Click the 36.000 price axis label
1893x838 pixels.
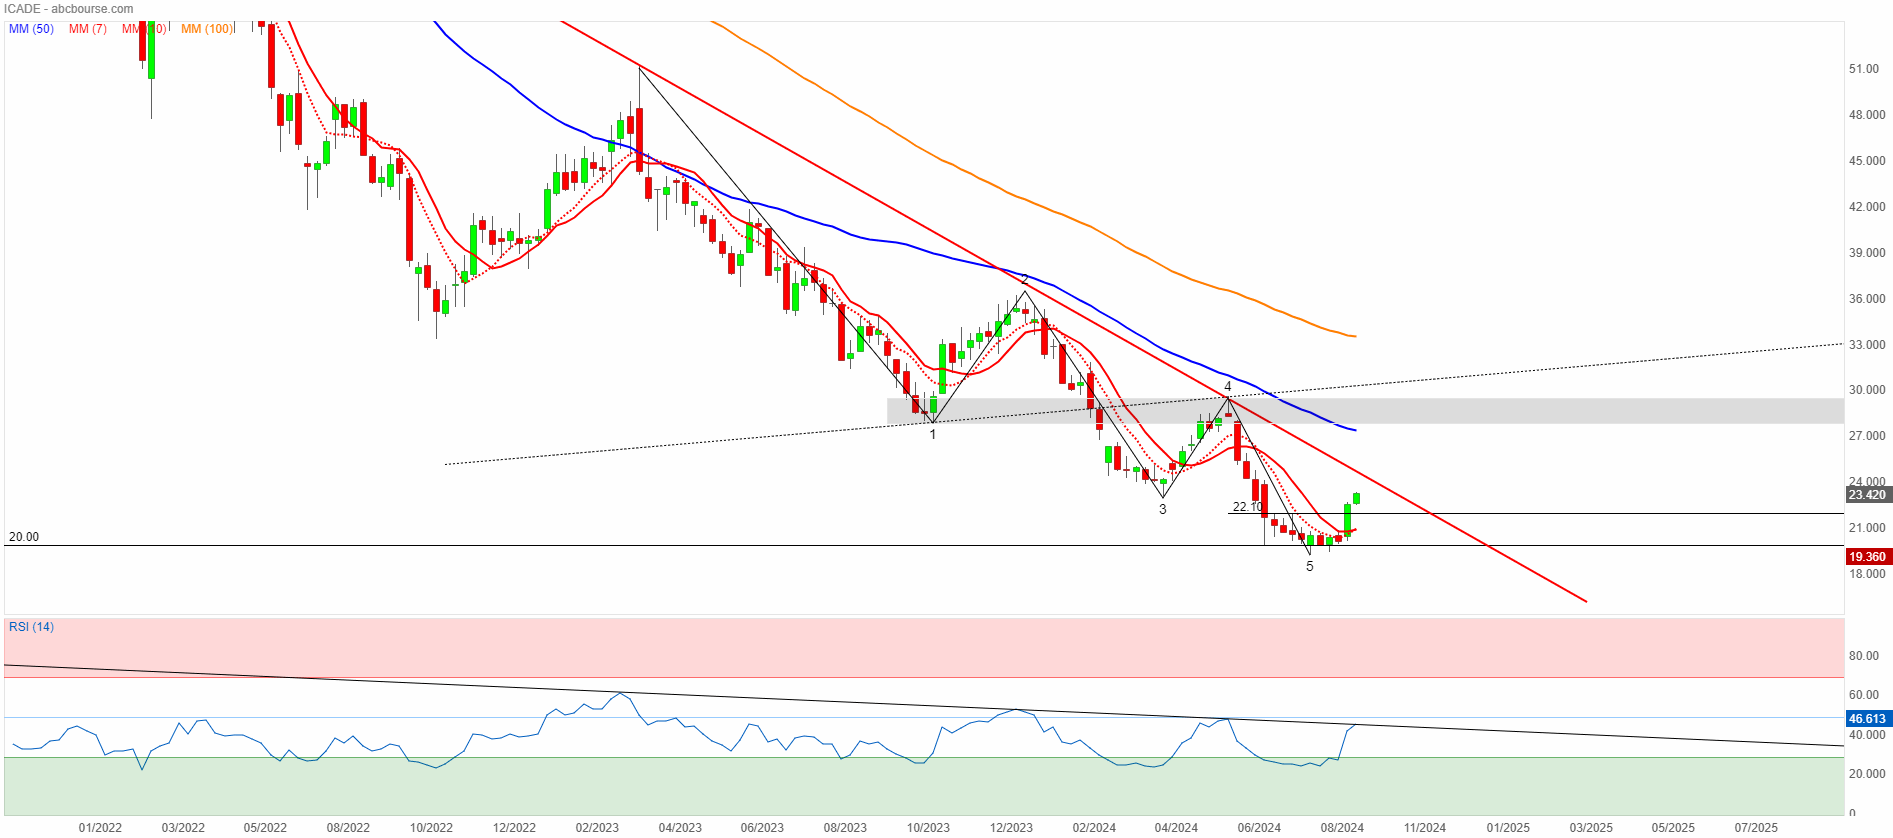tap(1867, 299)
